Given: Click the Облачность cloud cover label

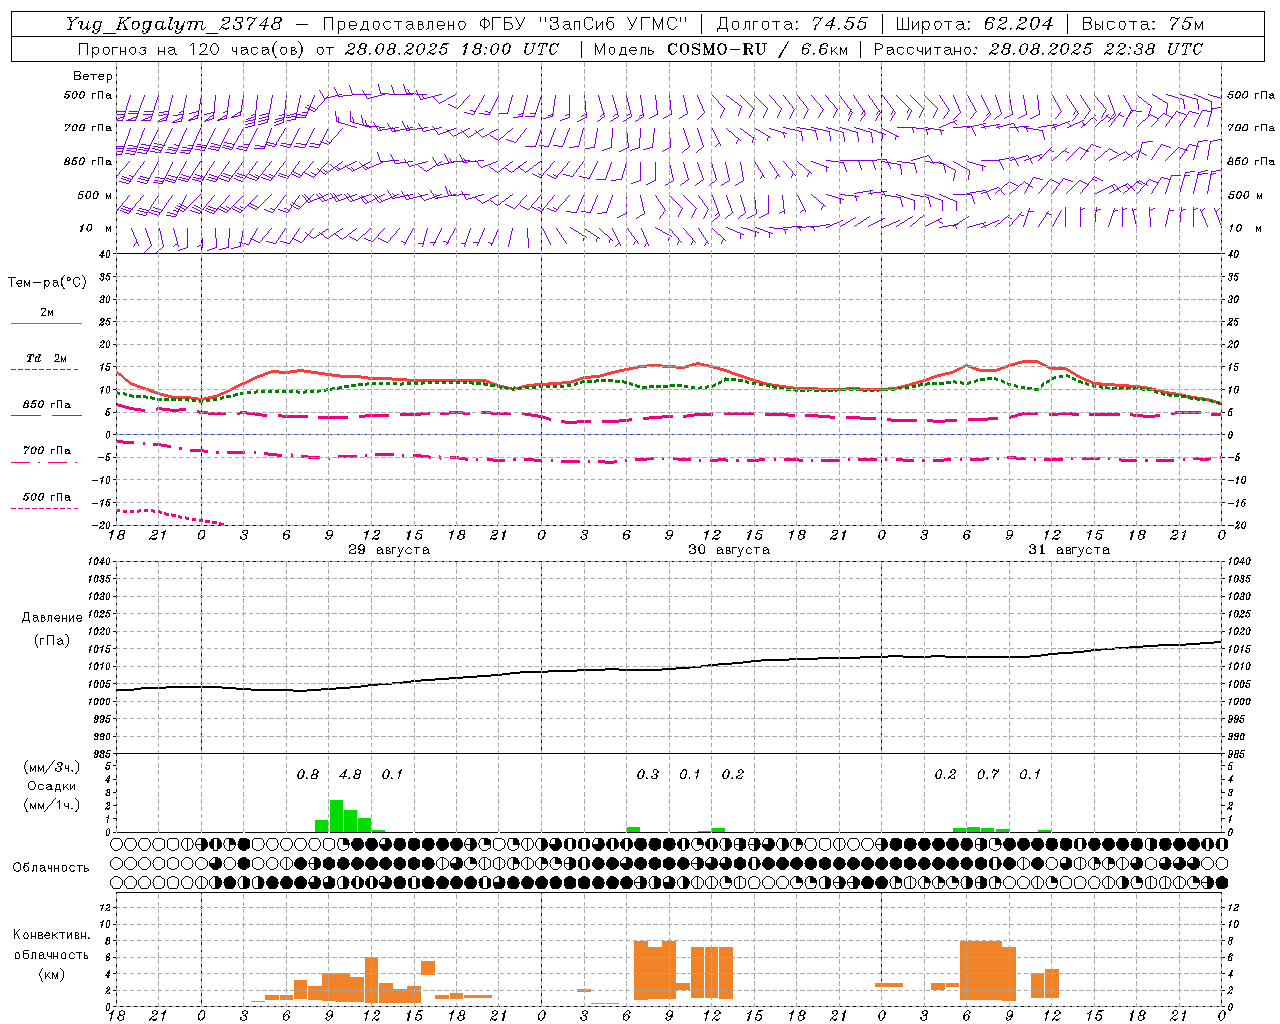Looking at the screenshot, I should [x=51, y=868].
